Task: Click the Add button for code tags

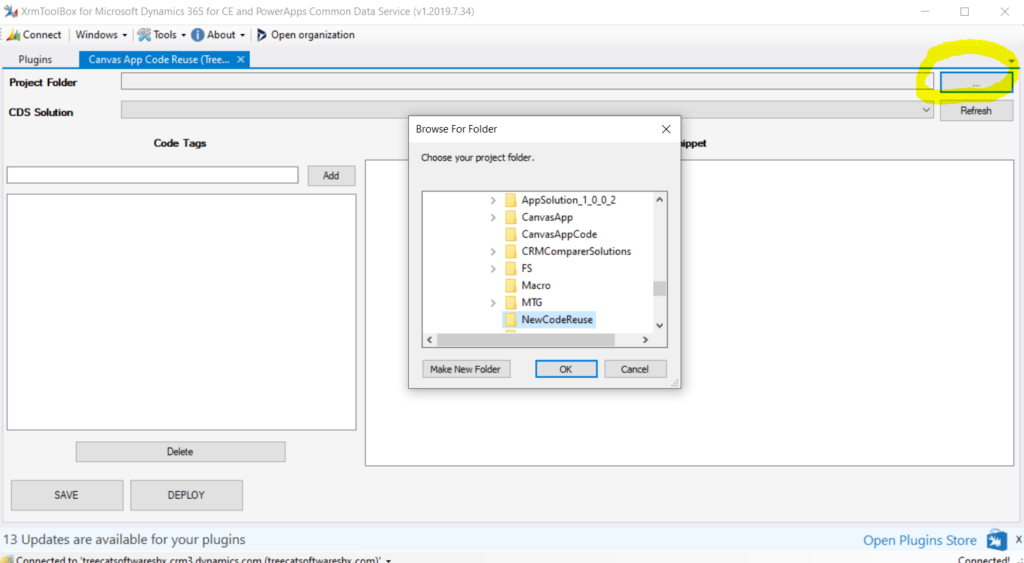Action: click(x=331, y=176)
